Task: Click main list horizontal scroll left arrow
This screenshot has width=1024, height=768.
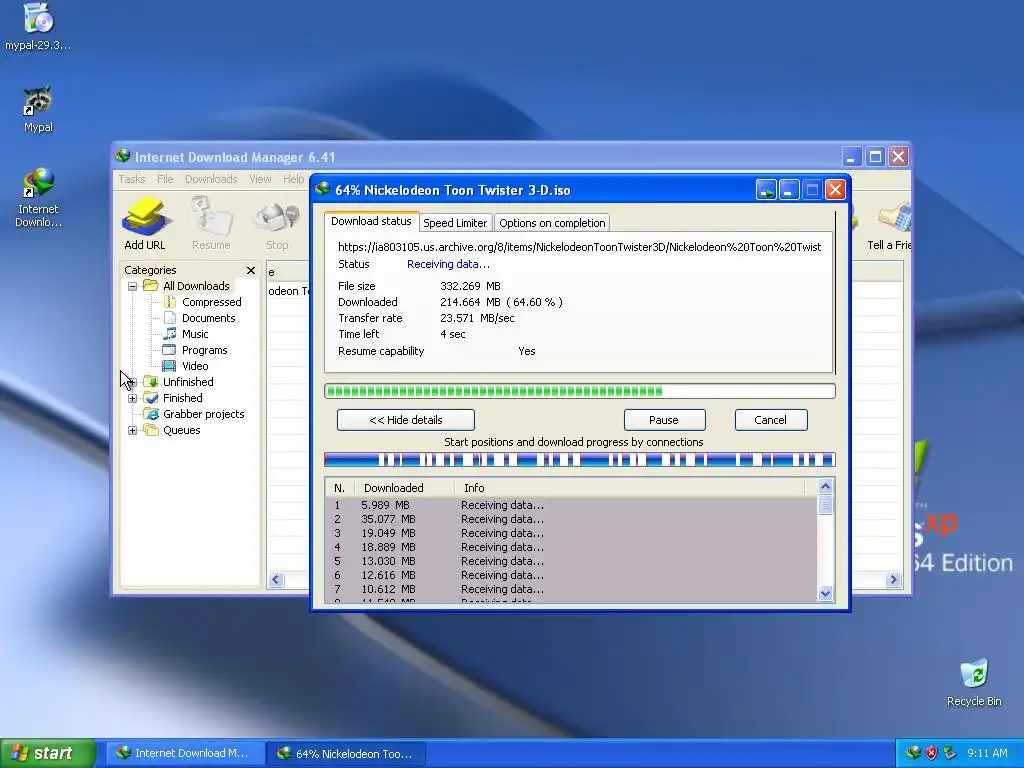Action: (276, 580)
